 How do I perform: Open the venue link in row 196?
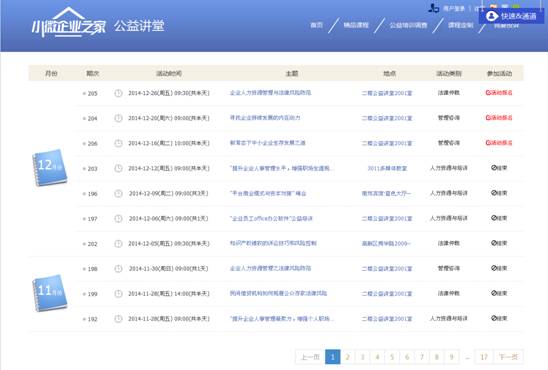386,193
